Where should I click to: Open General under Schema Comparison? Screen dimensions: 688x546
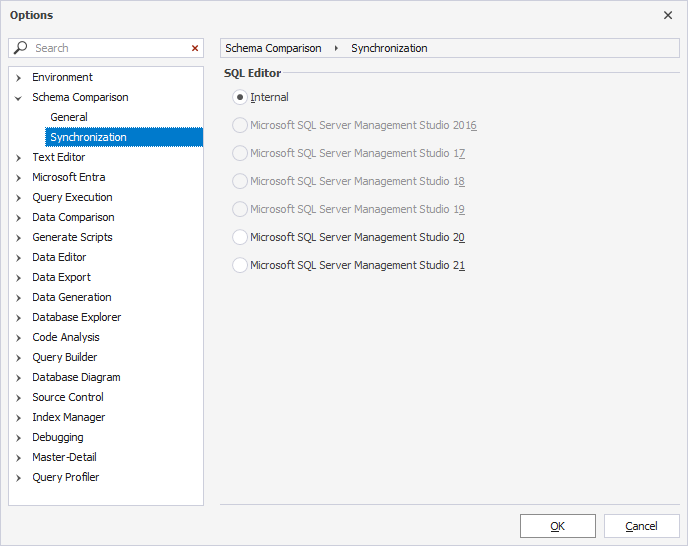69,117
